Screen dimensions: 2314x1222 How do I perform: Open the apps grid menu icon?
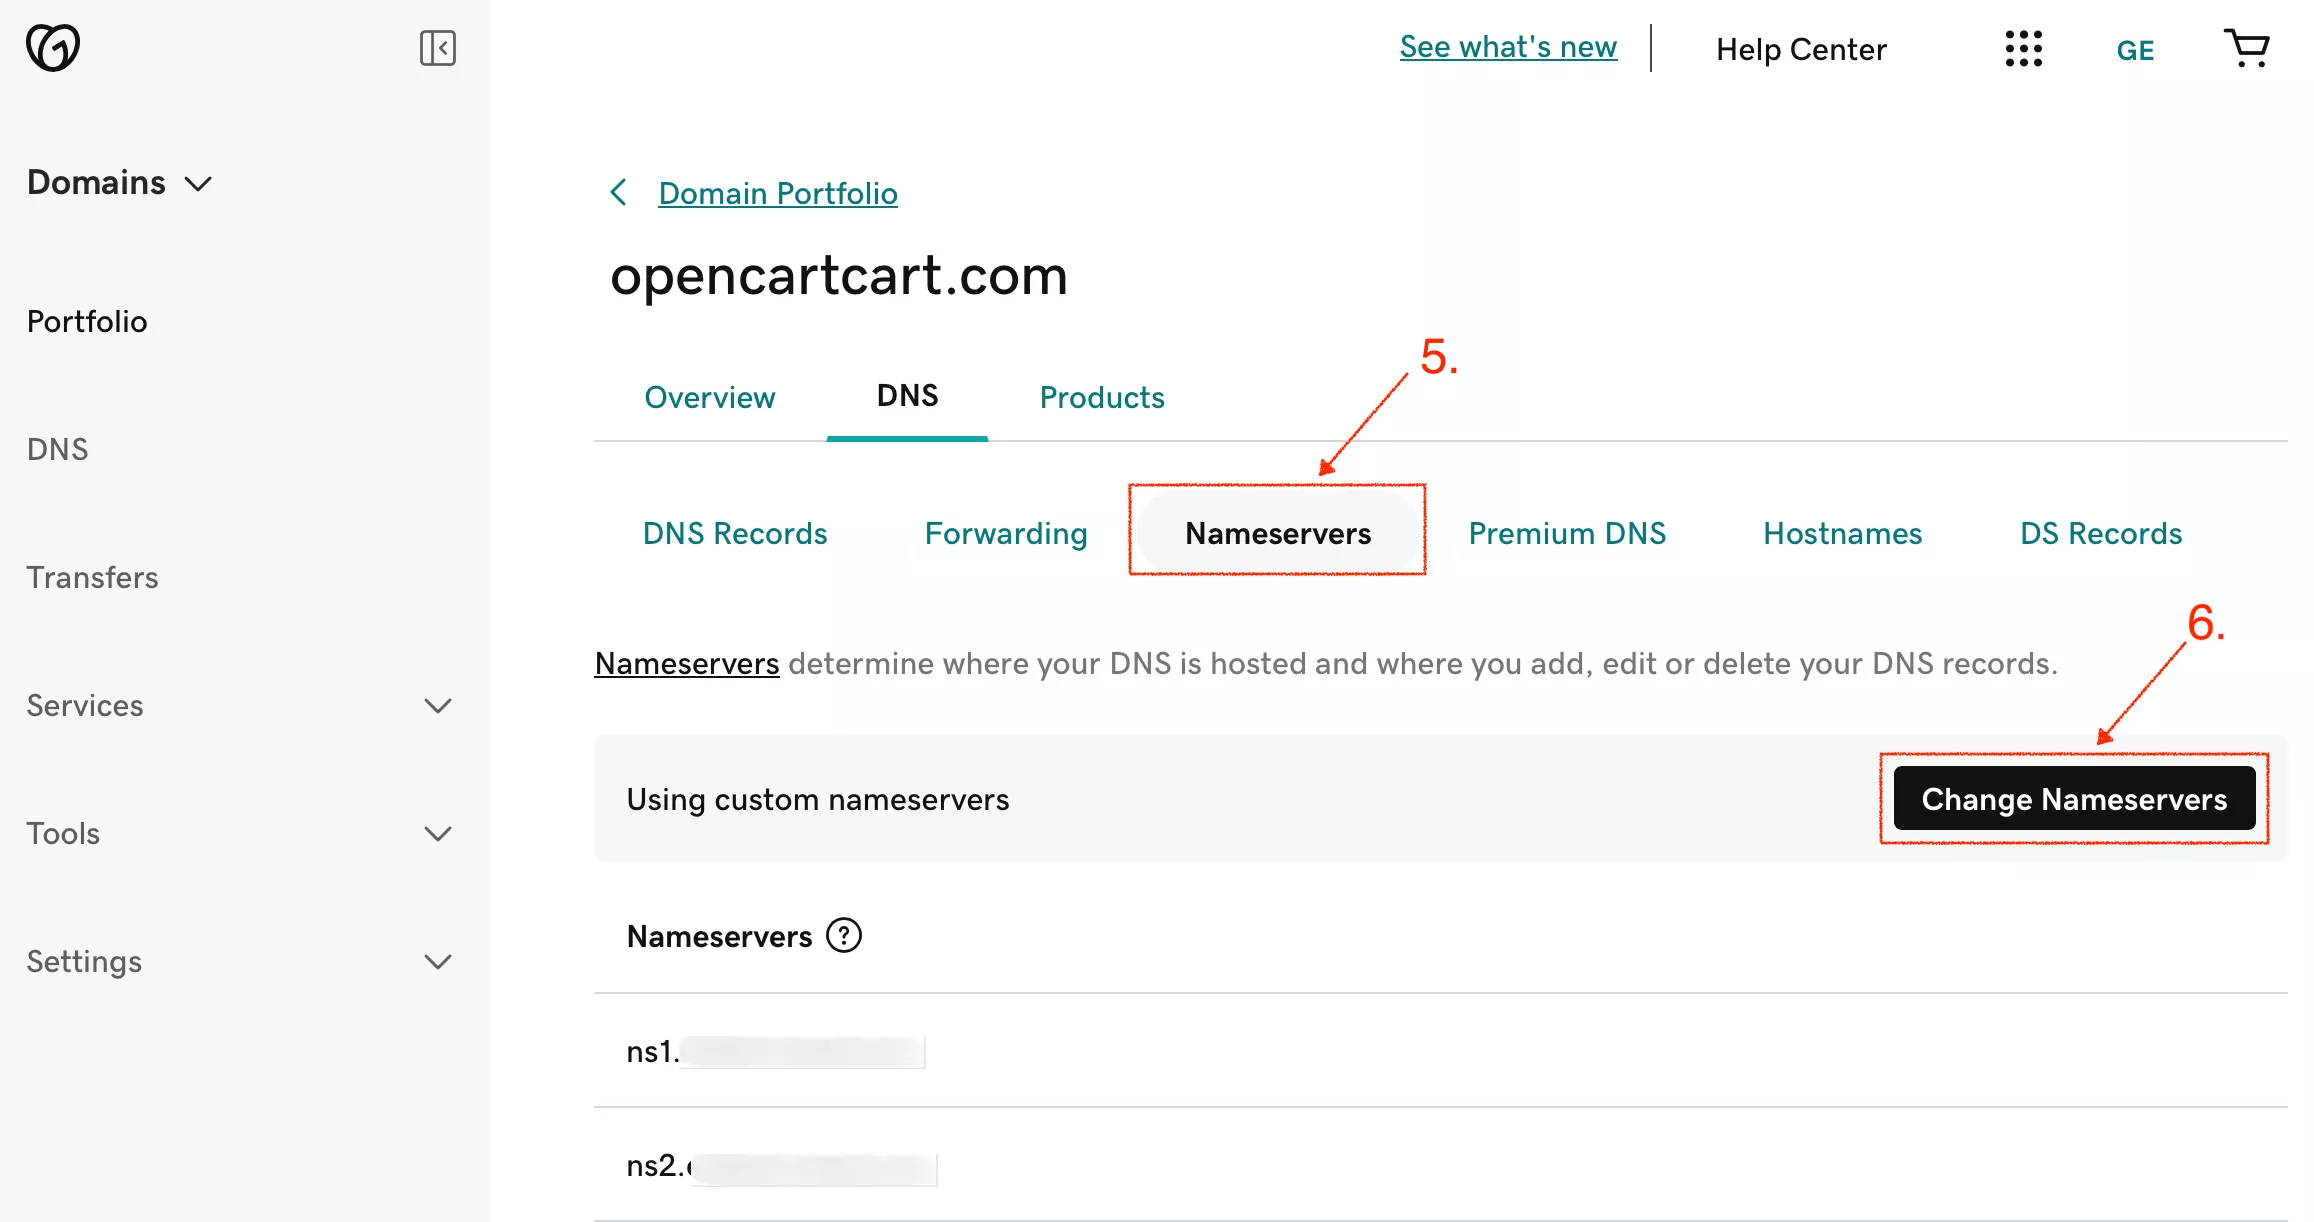2023,49
